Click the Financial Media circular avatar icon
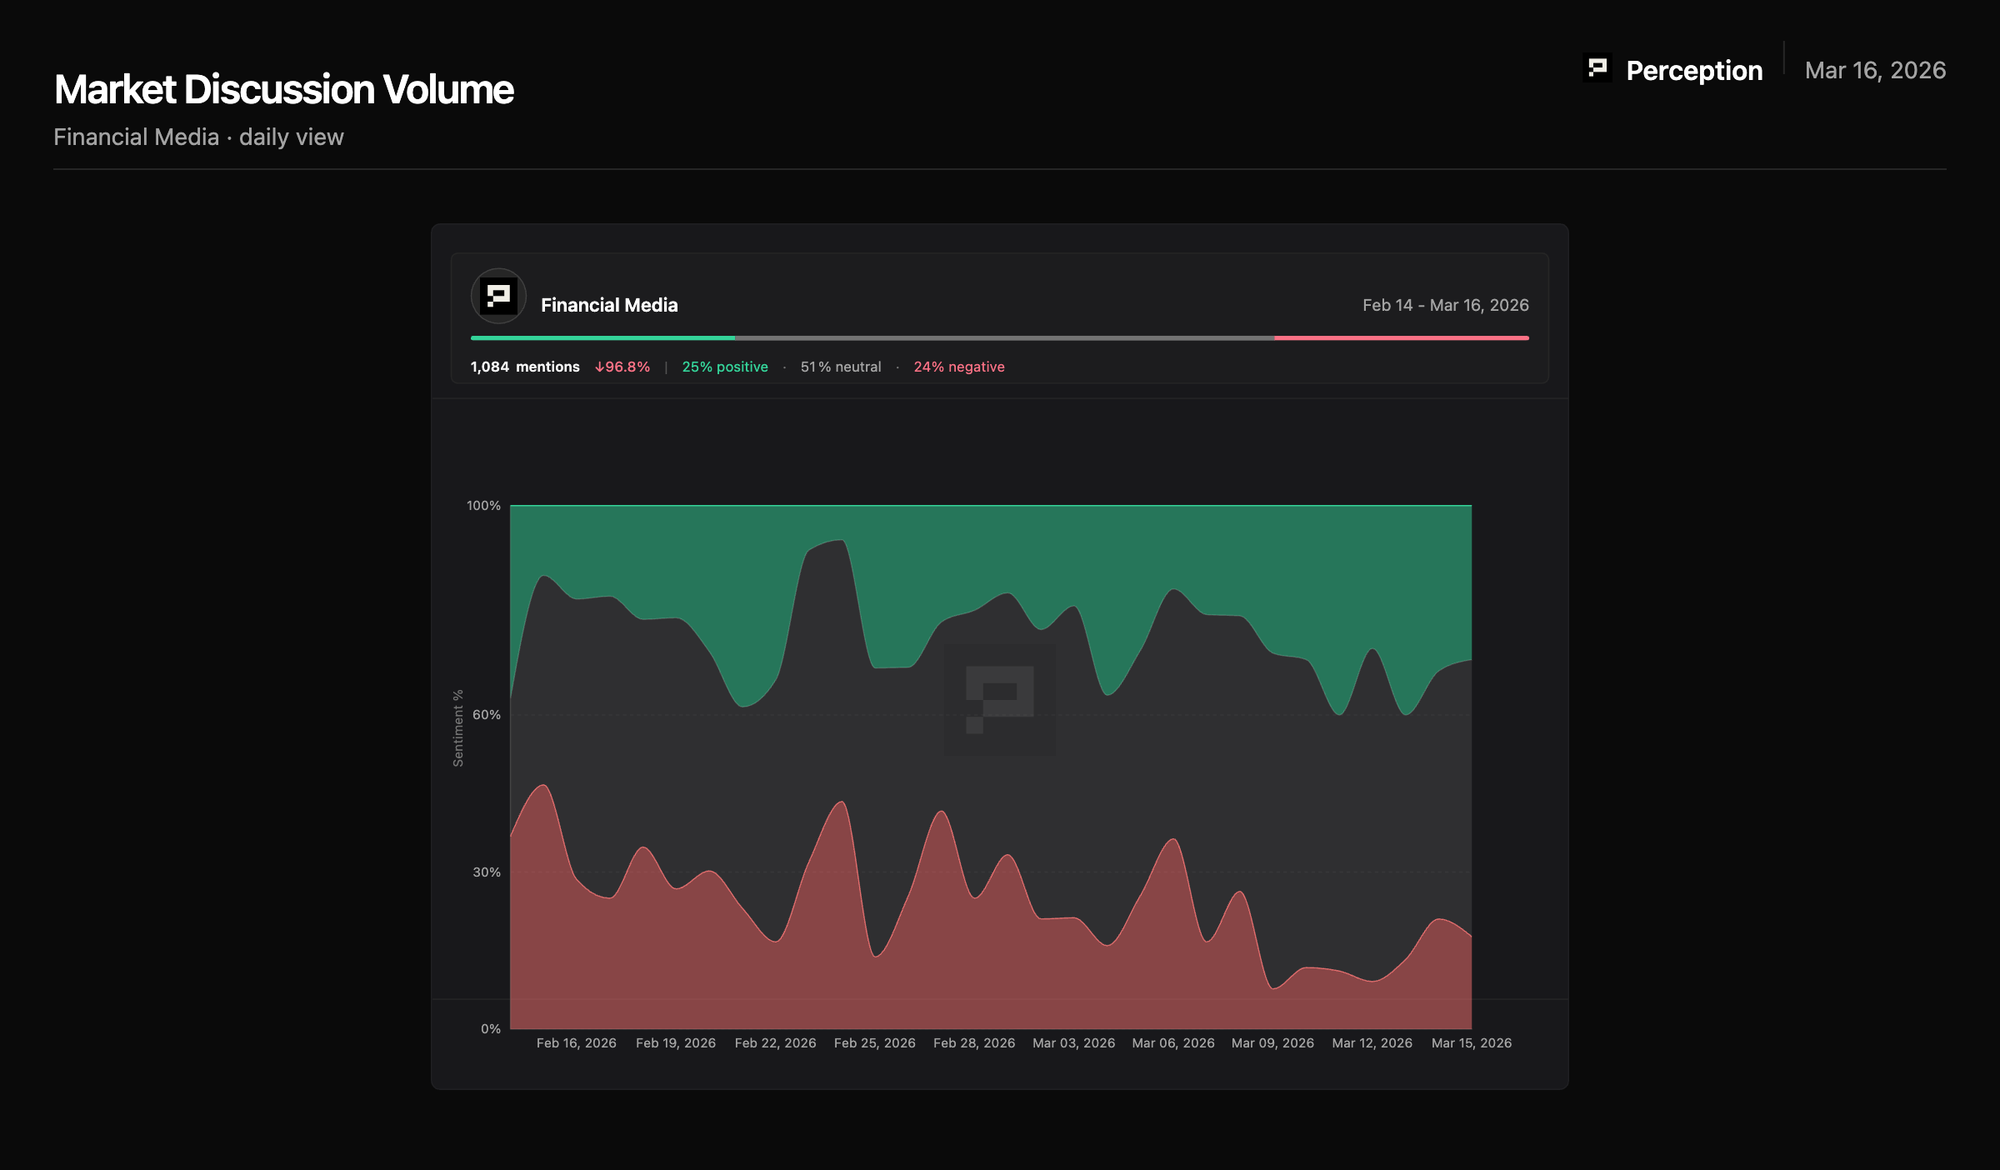The width and height of the screenshot is (2000, 1170). point(498,297)
